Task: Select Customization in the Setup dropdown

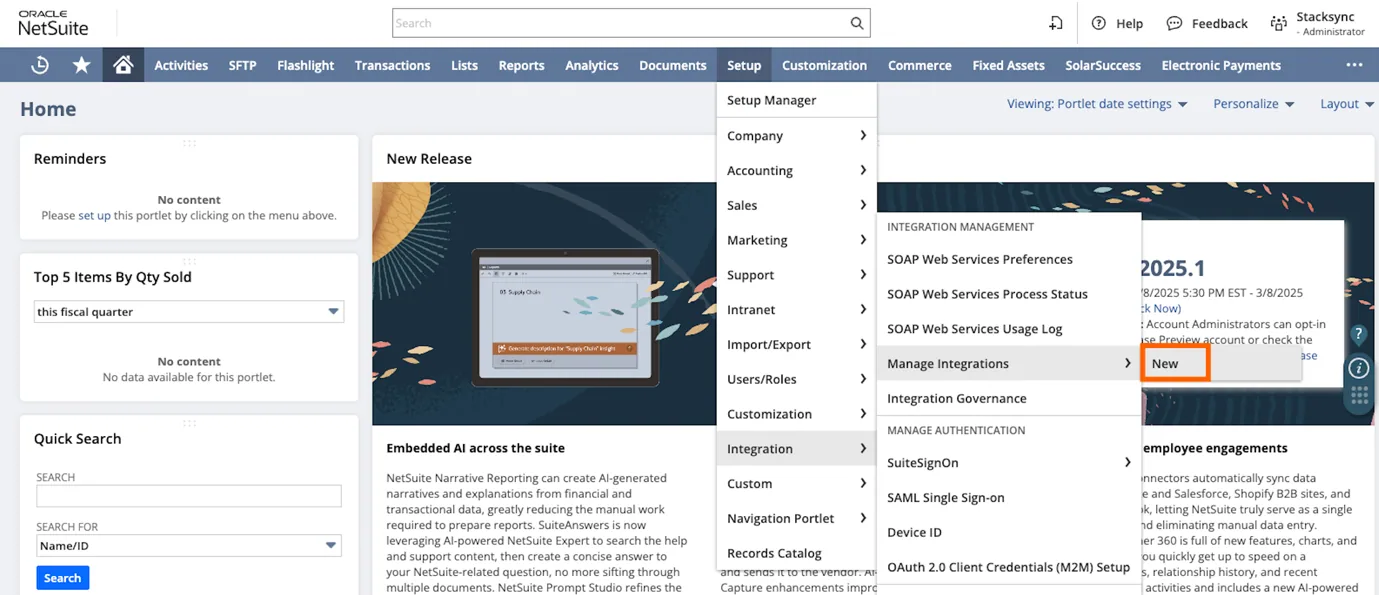Action: click(x=796, y=414)
